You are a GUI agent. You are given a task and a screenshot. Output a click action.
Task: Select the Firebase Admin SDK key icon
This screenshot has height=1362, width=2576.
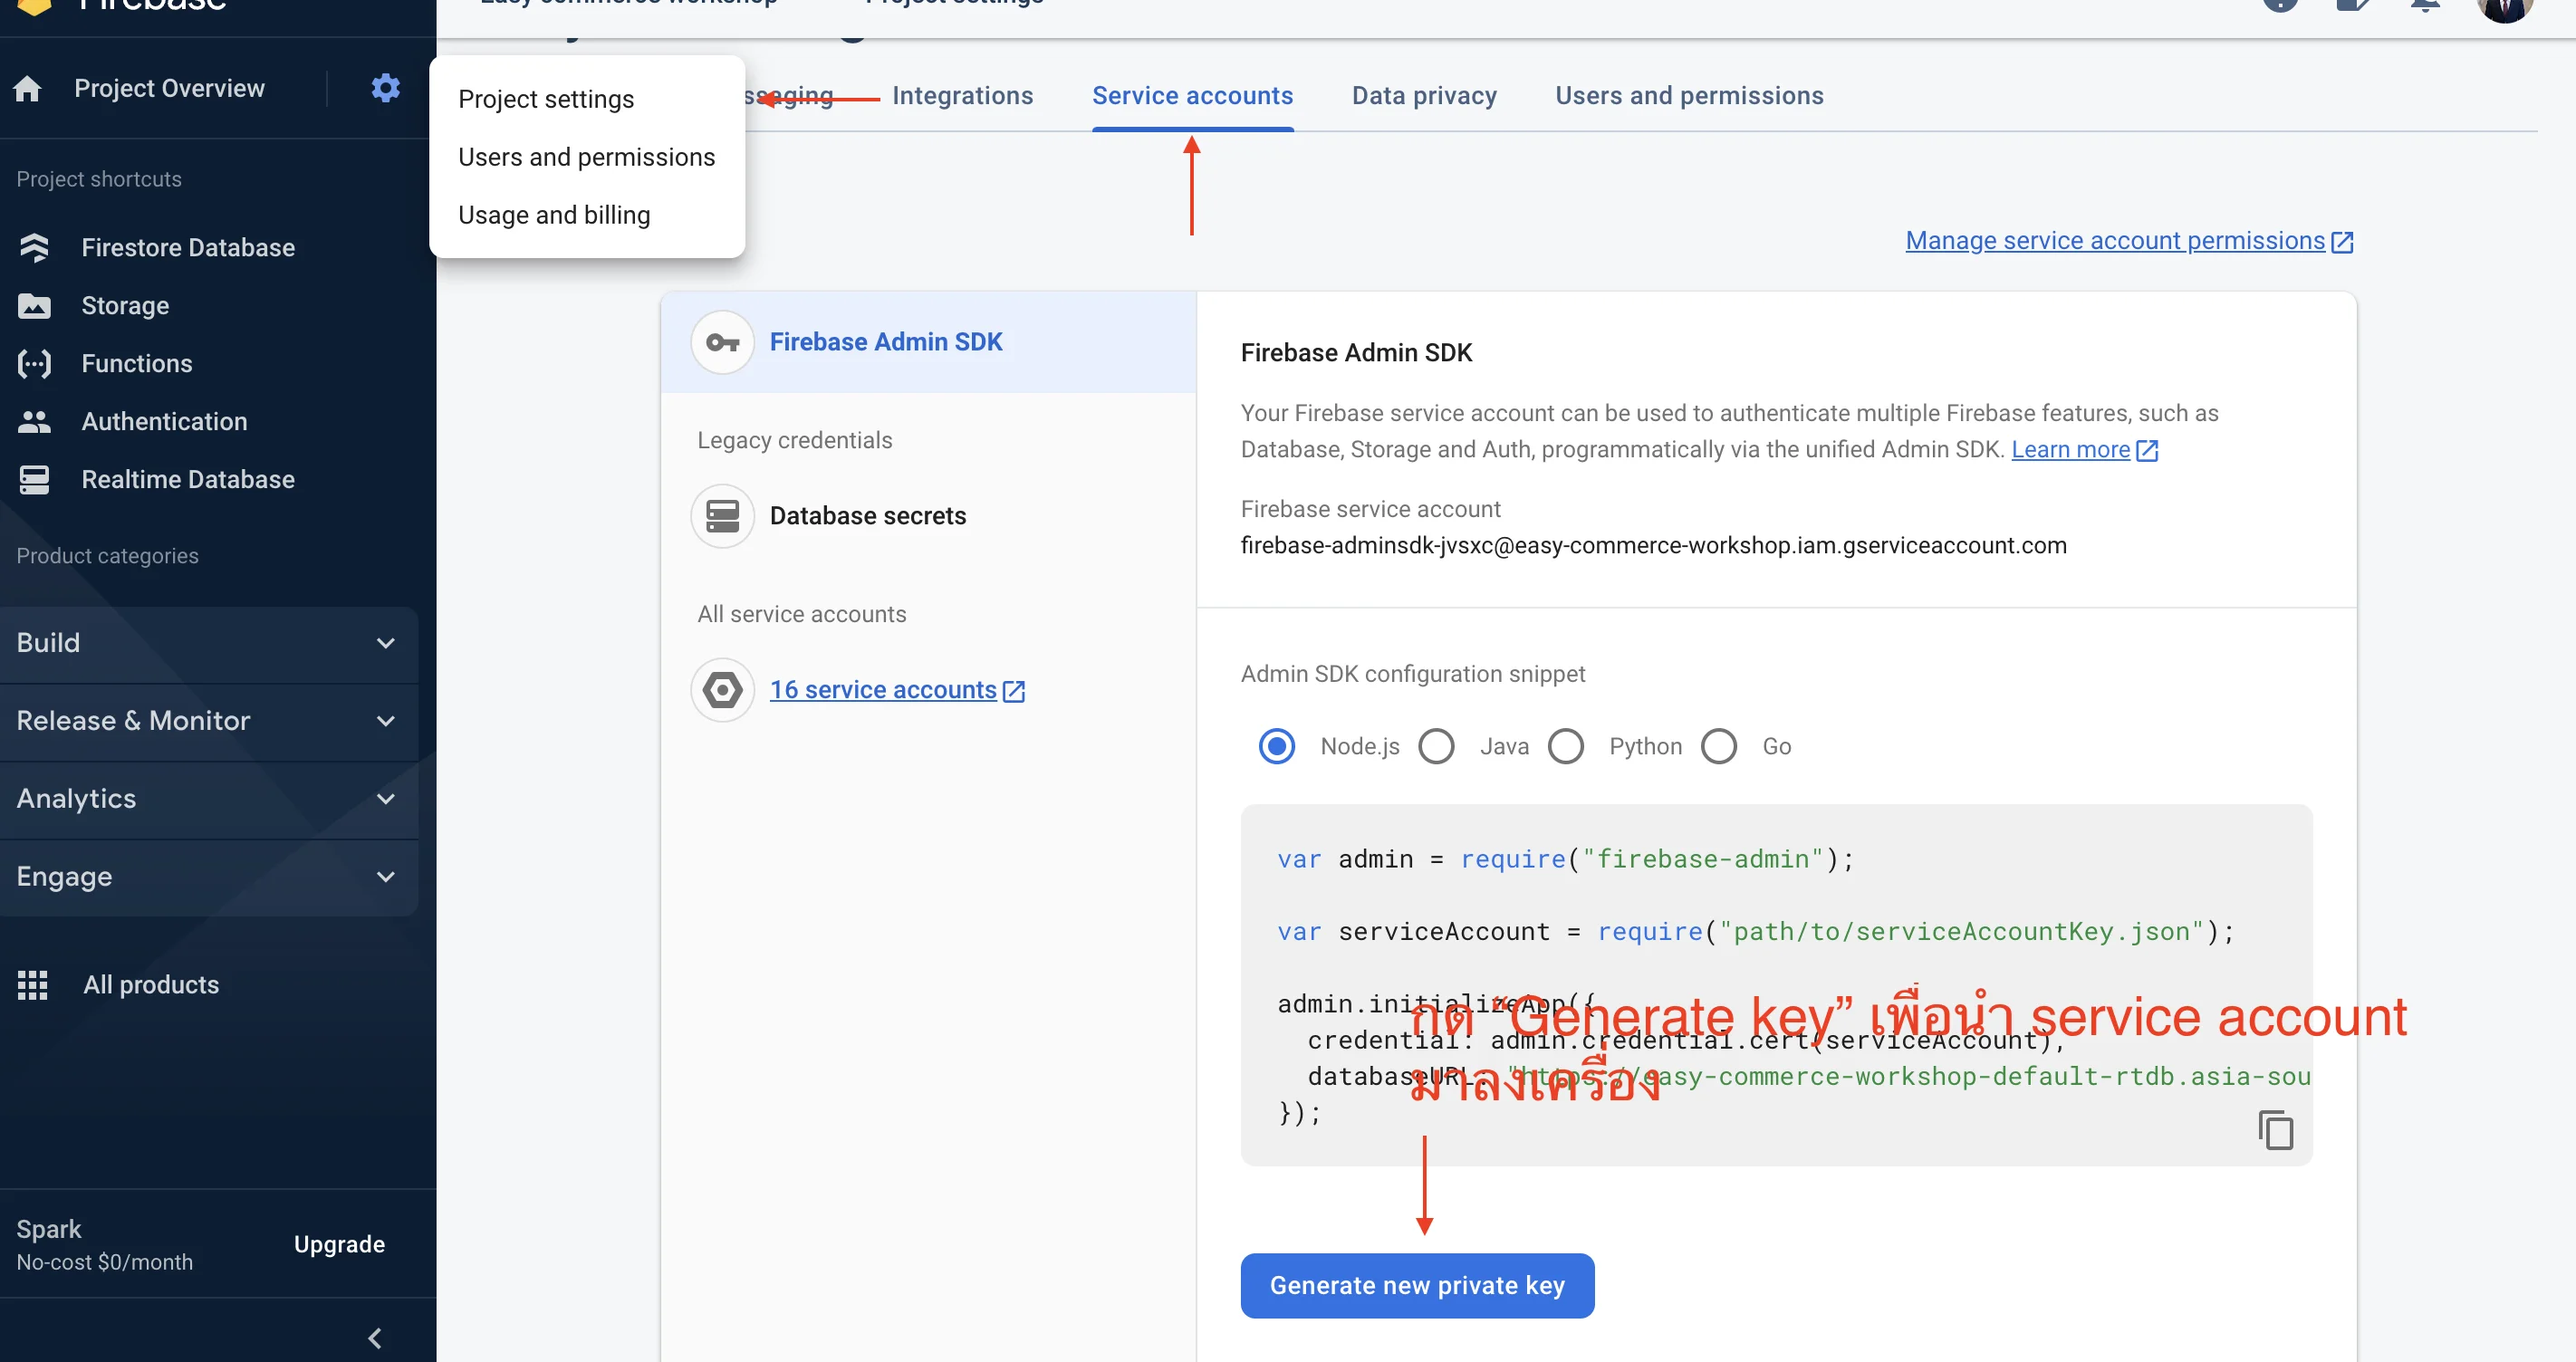(722, 342)
